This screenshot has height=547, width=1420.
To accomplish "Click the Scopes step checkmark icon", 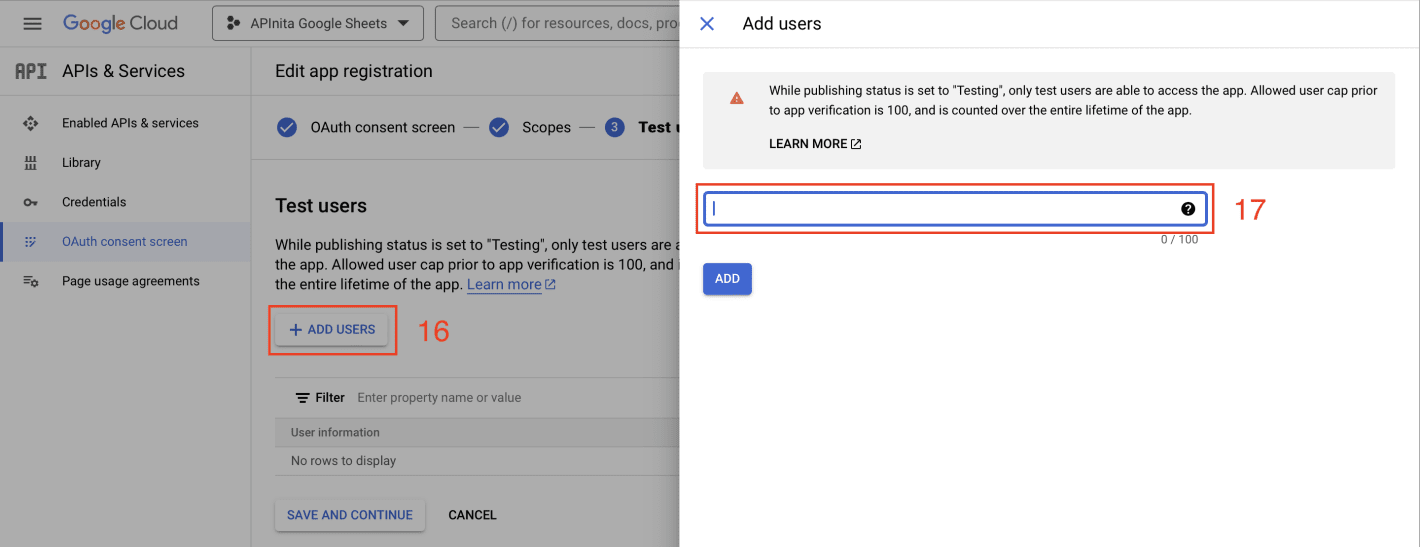I will tap(499, 127).
